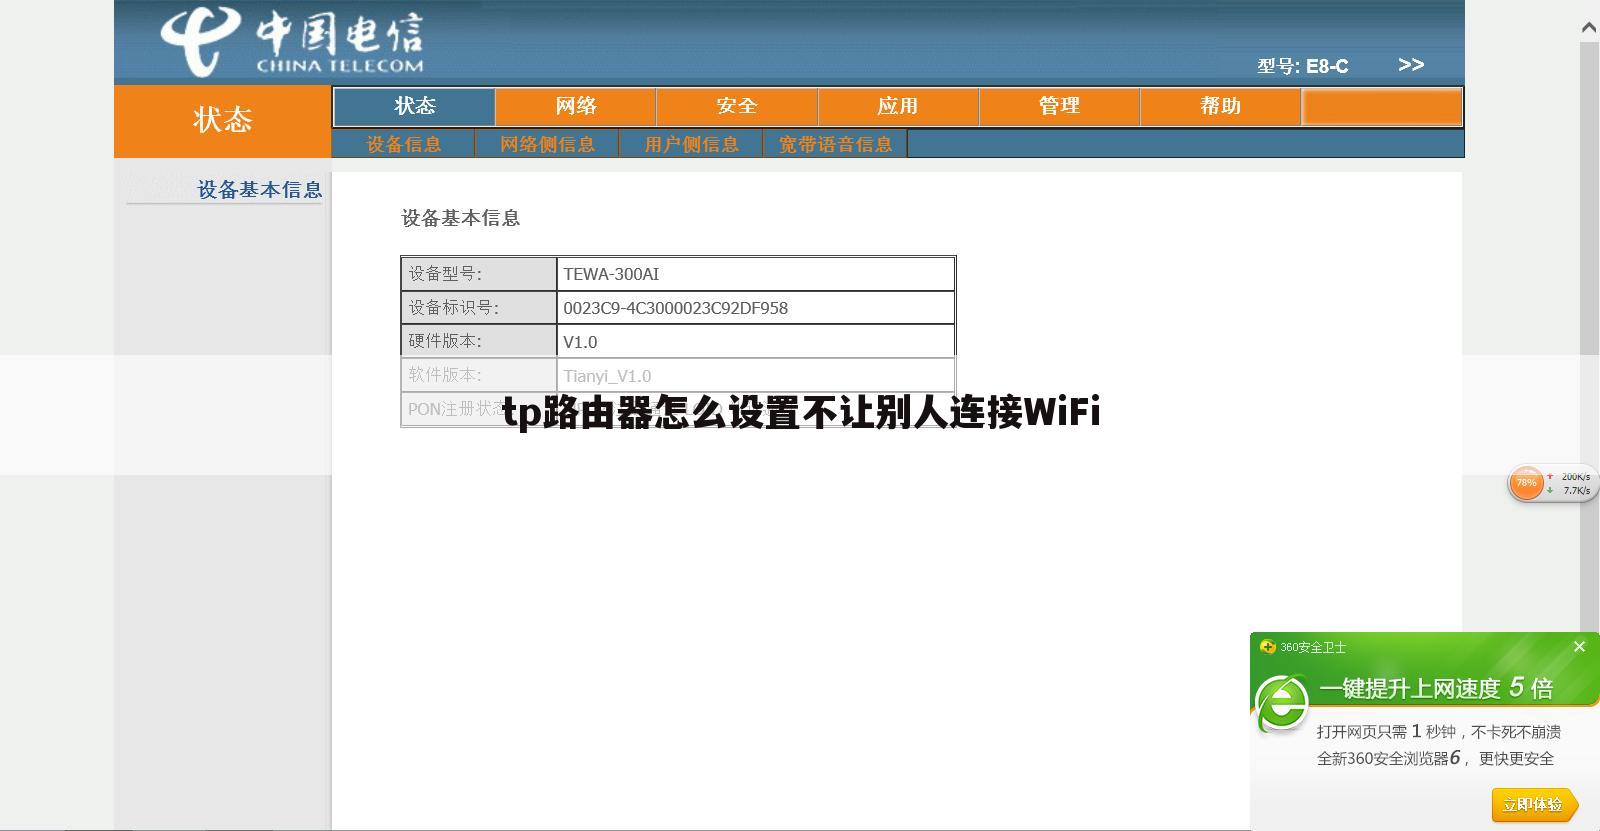Click the device ID 0023C9-4C3000023C92DF958

coord(675,308)
